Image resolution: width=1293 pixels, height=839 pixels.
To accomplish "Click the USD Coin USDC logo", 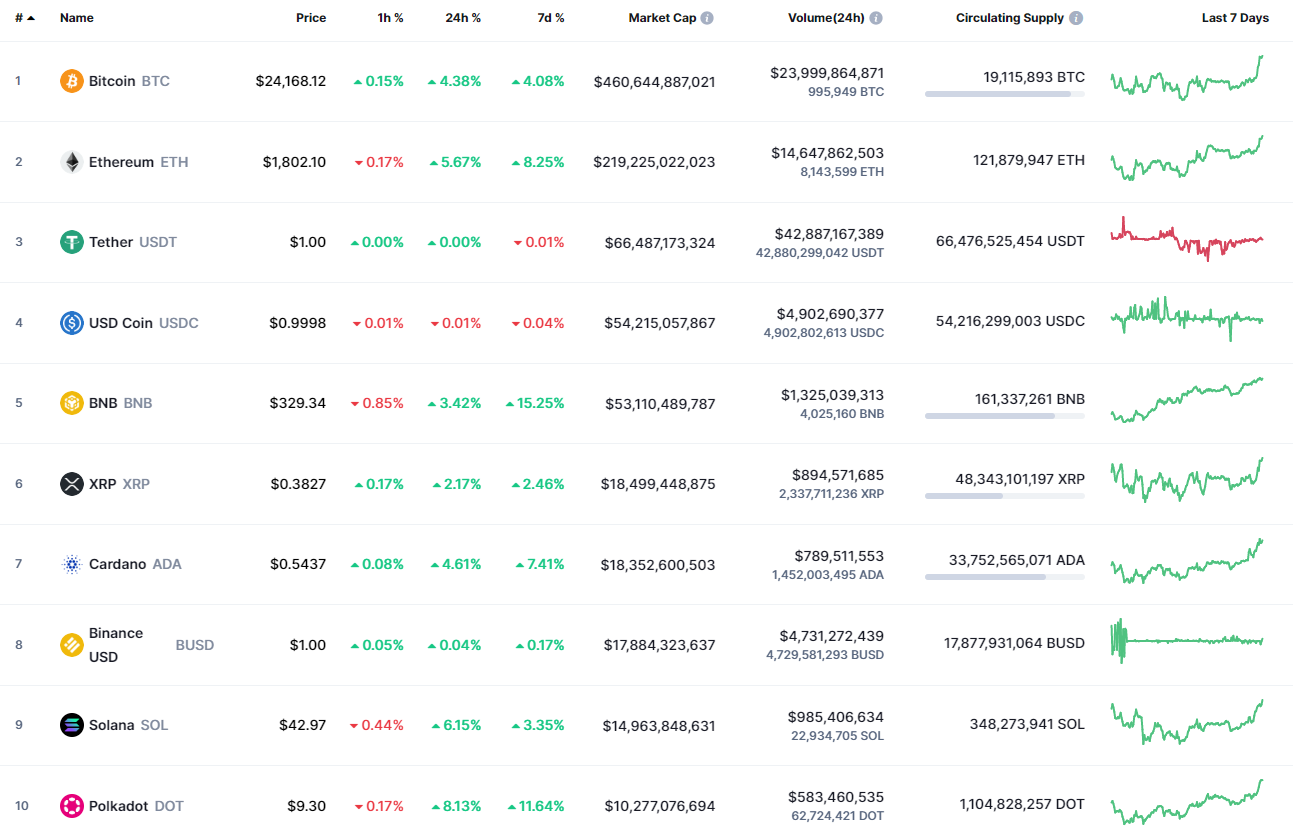I will [x=70, y=322].
